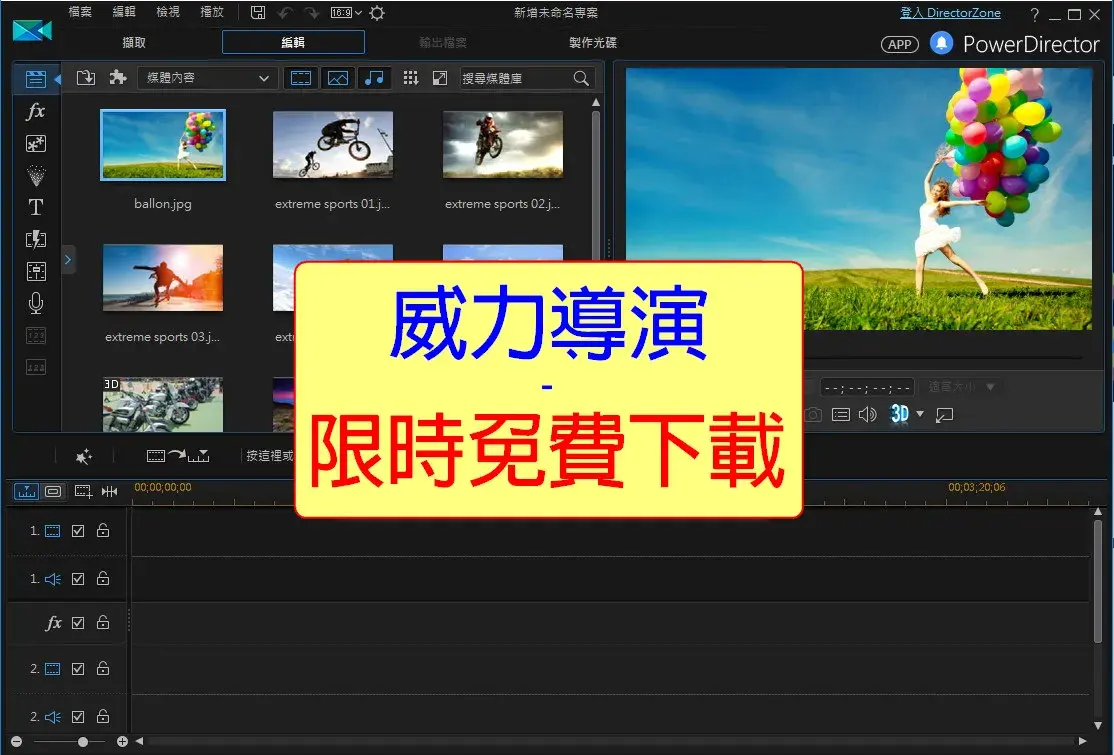Viewport: 1114px width, 755px height.
Task: Click the 登入 DirectorZone link
Action: (950, 13)
